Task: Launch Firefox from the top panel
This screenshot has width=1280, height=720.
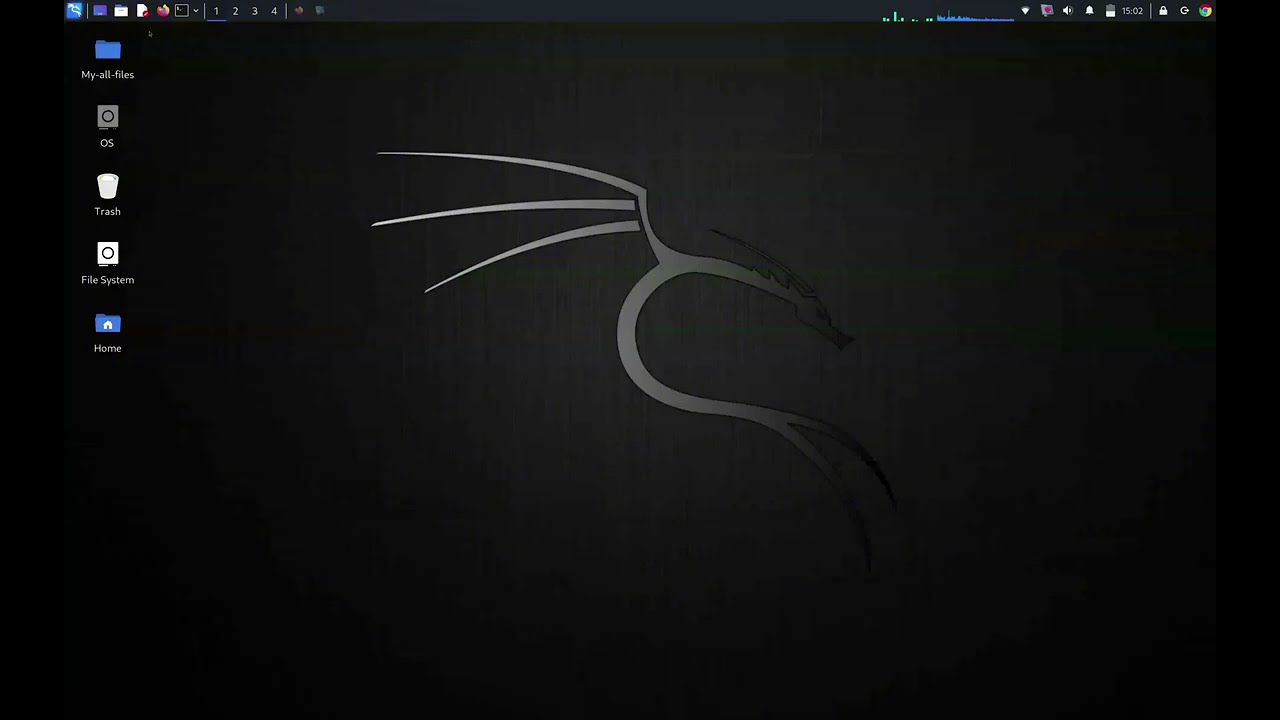Action: coord(163,11)
